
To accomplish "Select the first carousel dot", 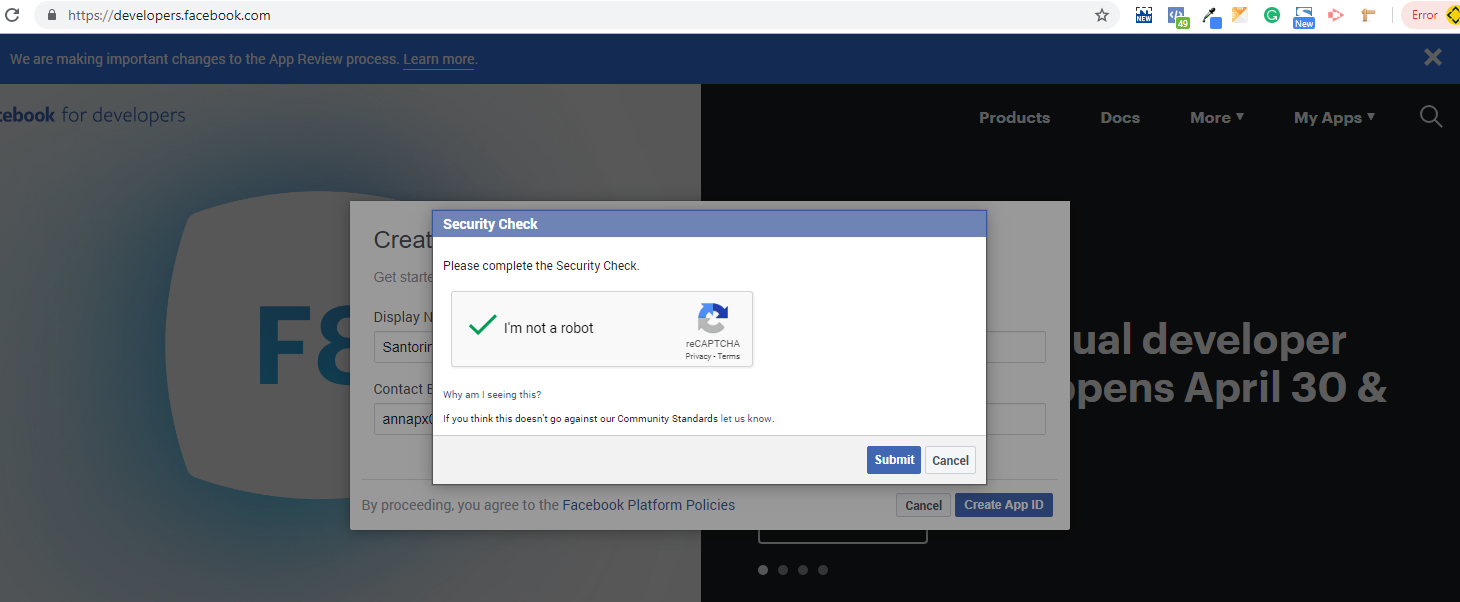I will (x=763, y=570).
